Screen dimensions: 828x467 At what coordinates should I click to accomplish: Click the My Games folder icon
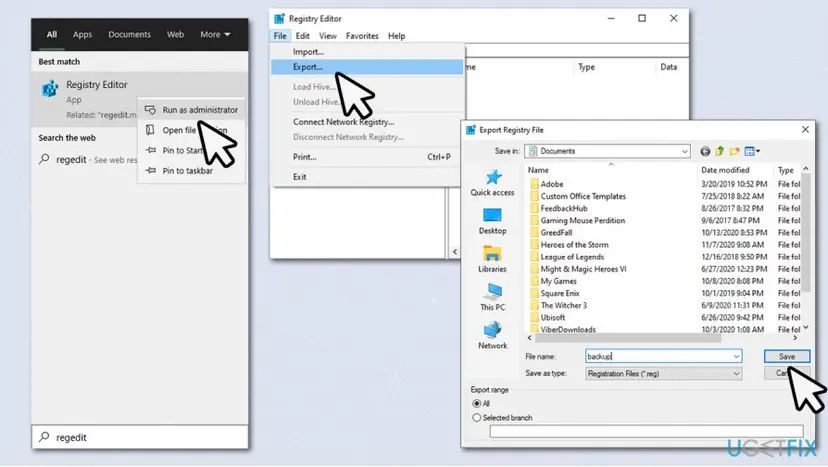click(534, 281)
